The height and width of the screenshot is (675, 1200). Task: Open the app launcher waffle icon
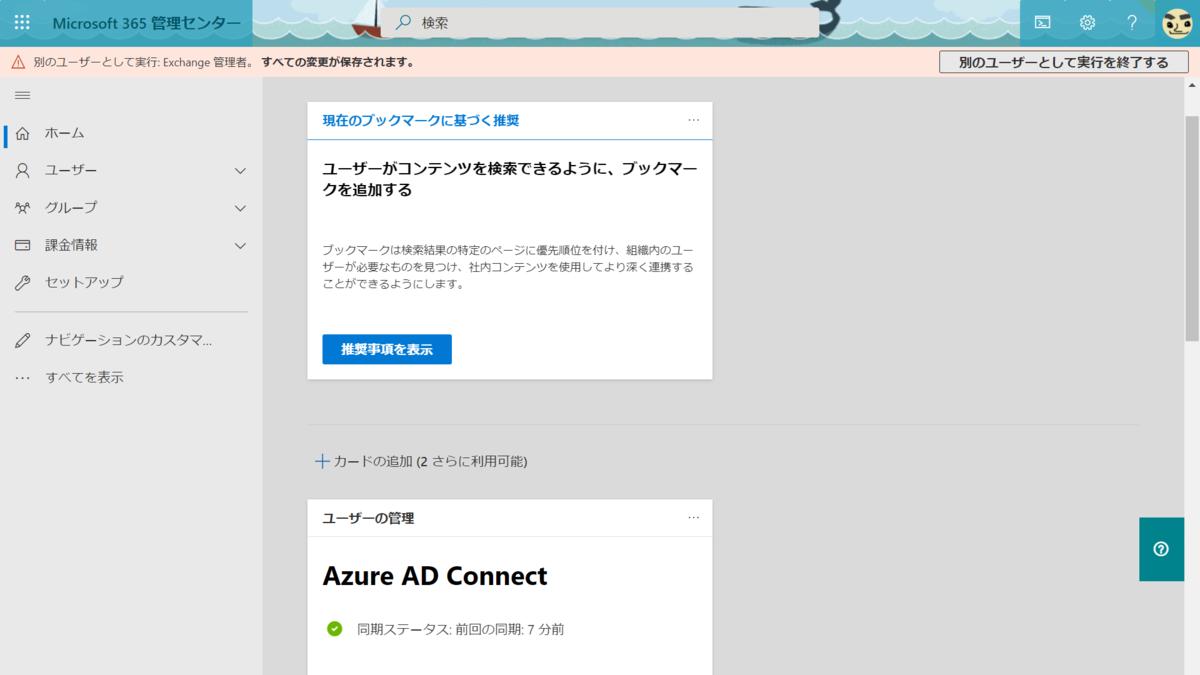coord(22,22)
